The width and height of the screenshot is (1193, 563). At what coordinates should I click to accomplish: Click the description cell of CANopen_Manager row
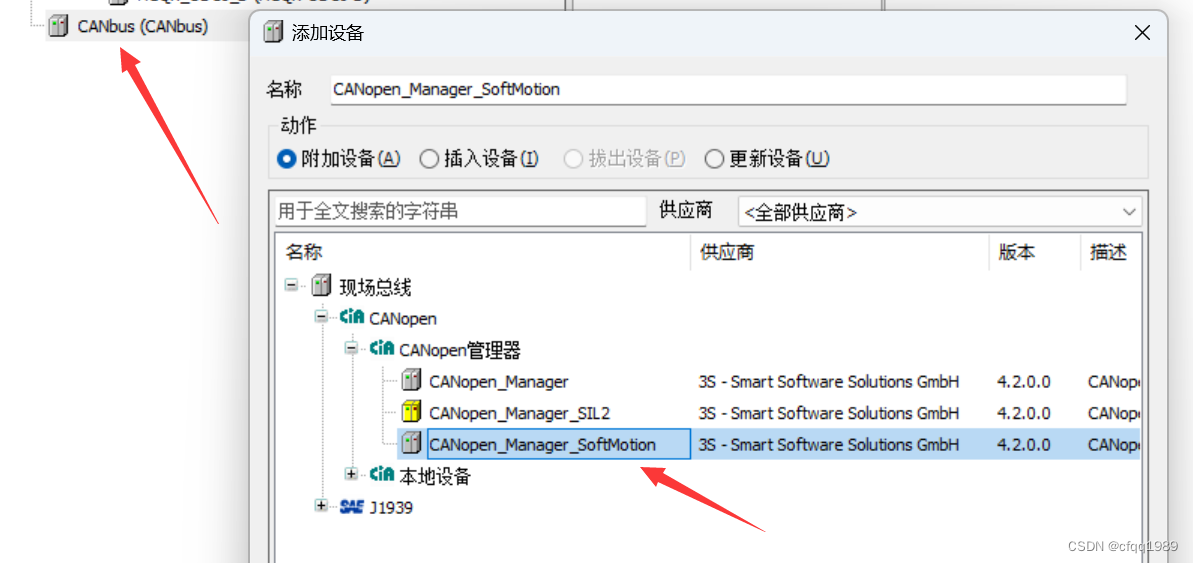[x=1114, y=381]
